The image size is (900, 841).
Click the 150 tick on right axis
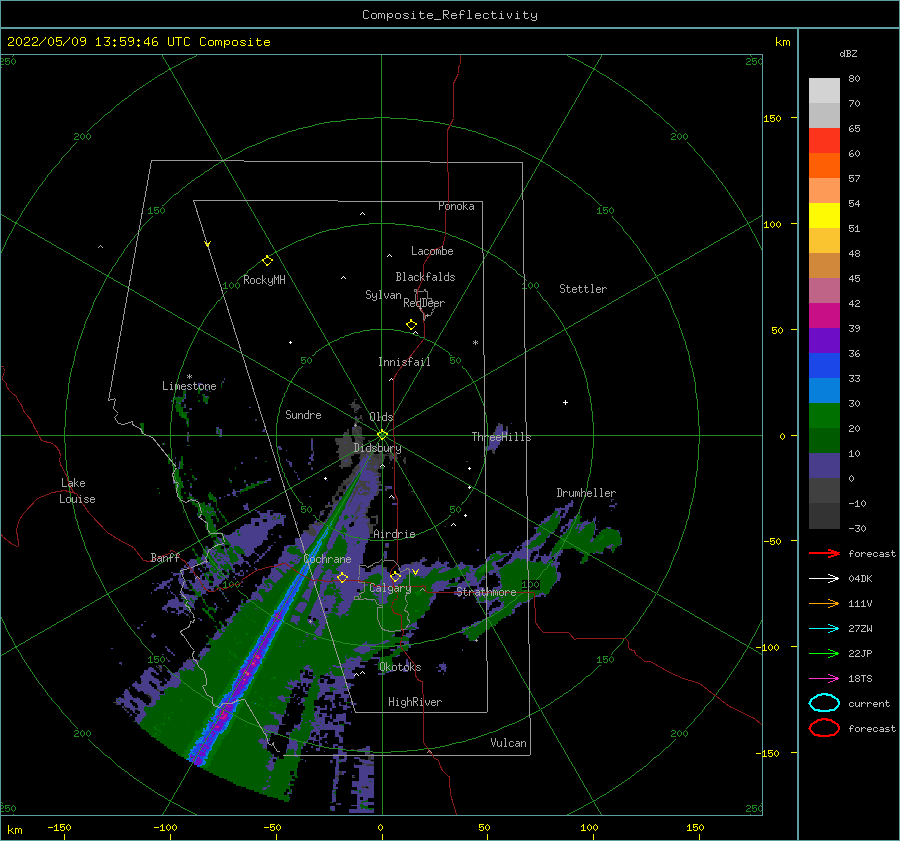[772, 118]
